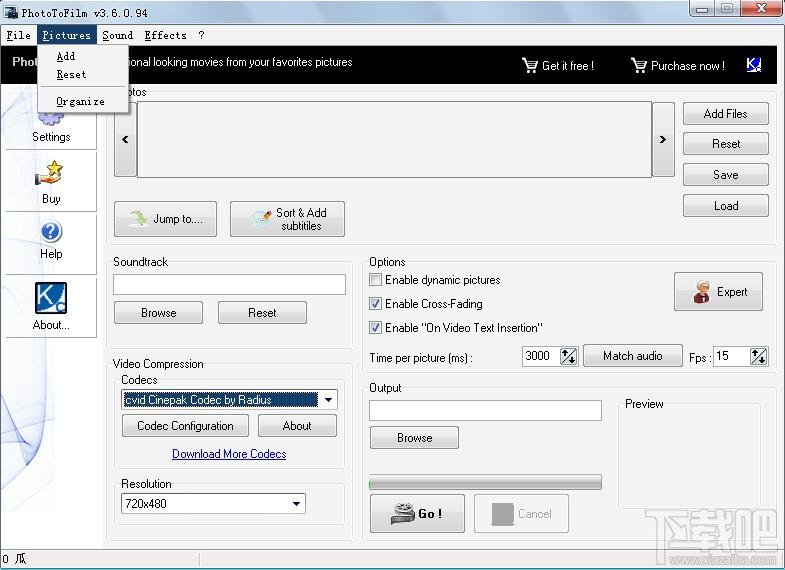Click the Cancel button
The height and width of the screenshot is (570, 785).
coord(521,513)
